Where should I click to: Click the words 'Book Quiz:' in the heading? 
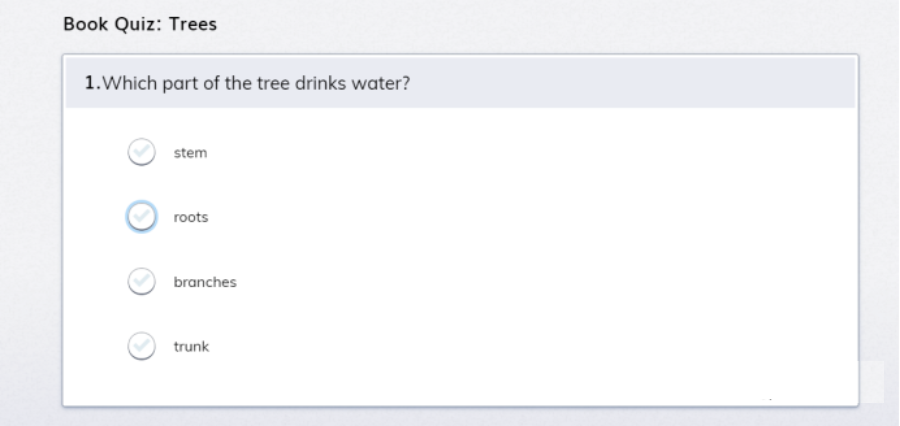pos(112,25)
